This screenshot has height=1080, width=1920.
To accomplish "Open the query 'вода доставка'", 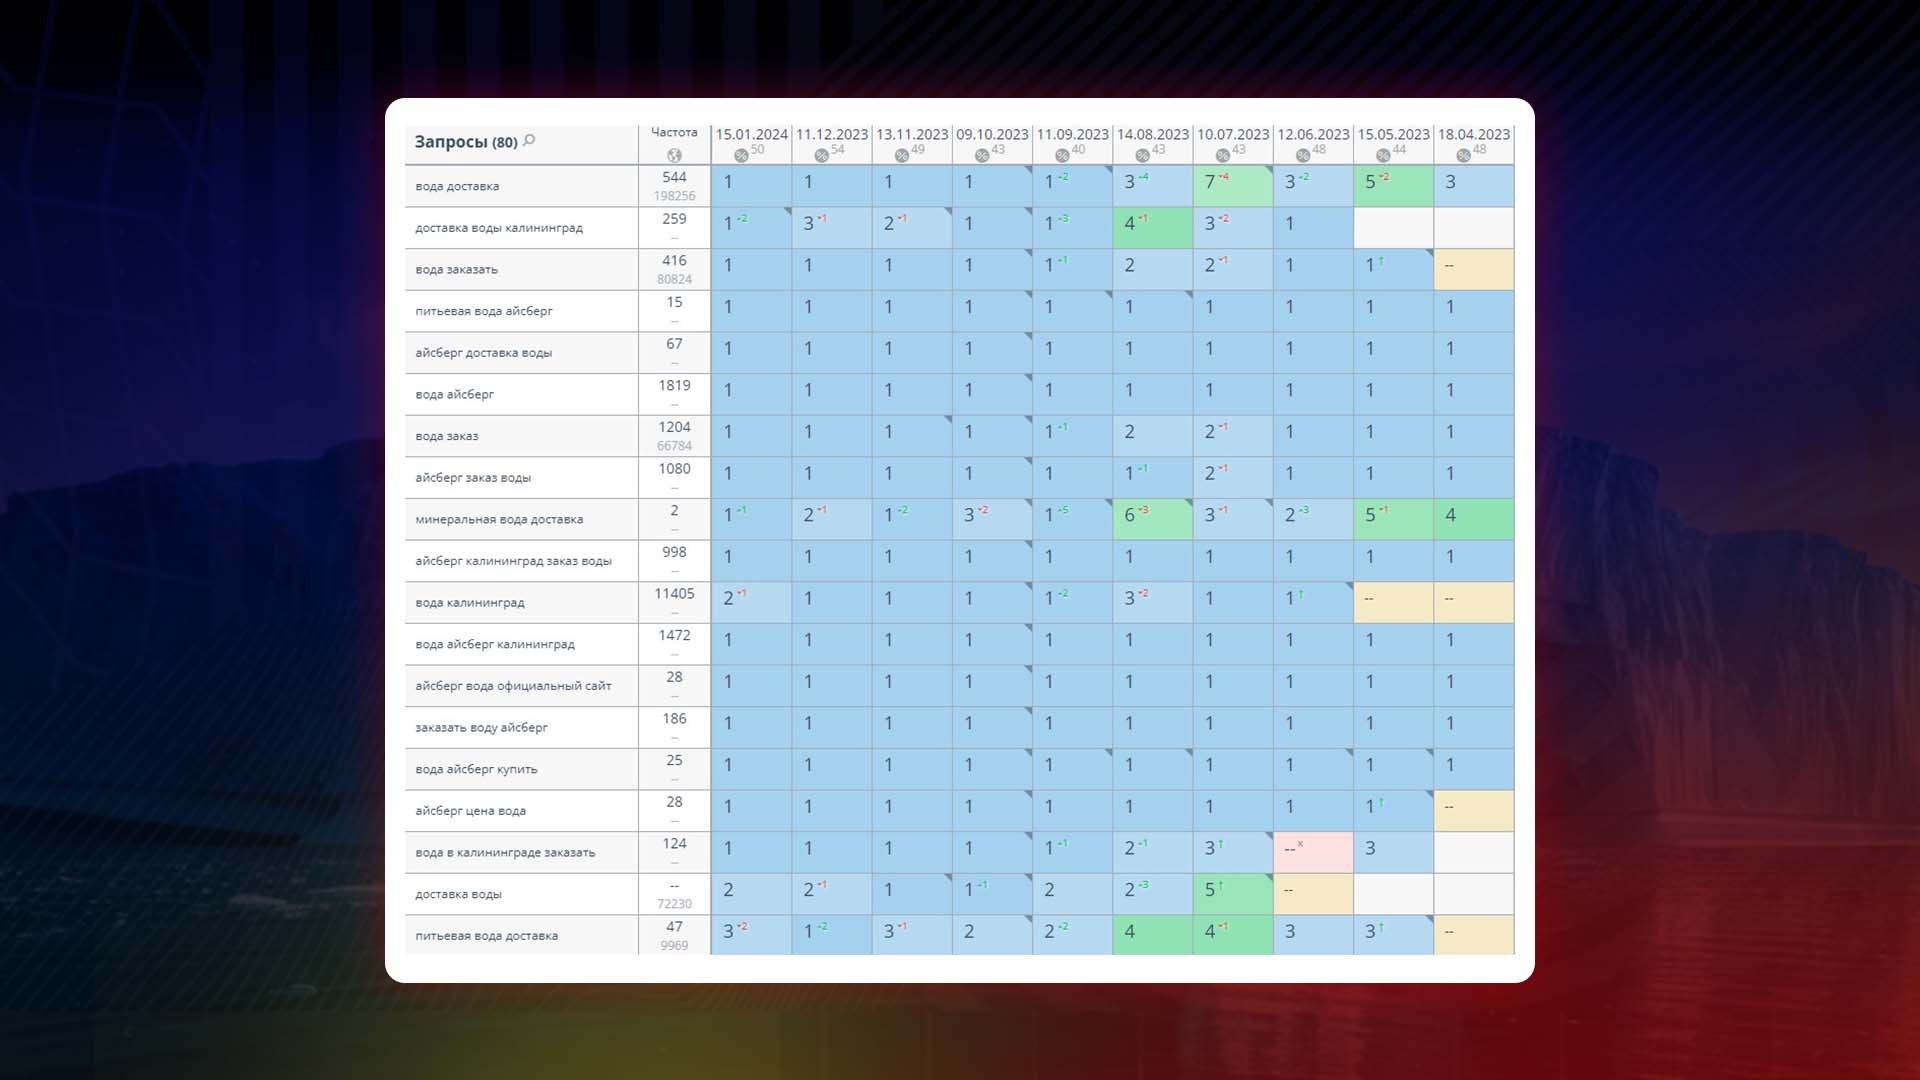I will pyautogui.click(x=457, y=186).
